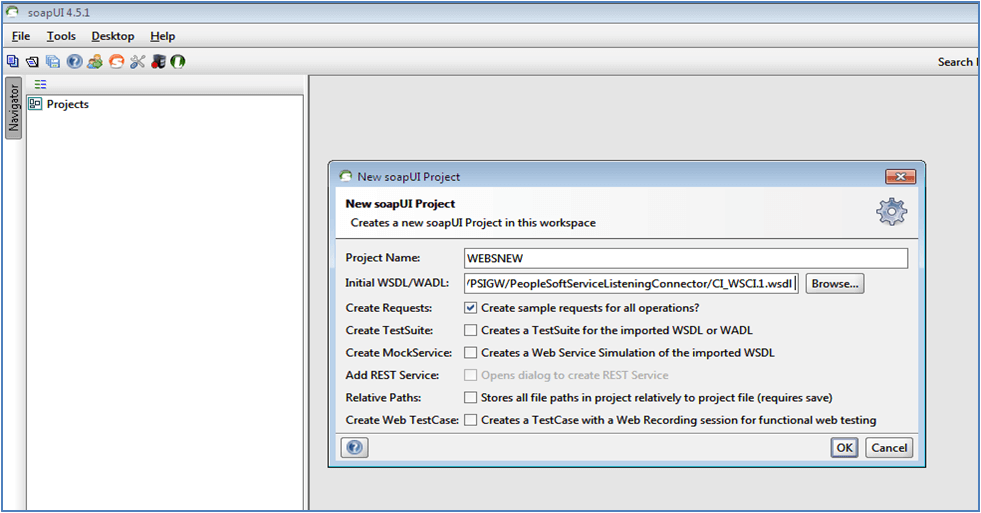Screen dimensions: 981x513
Task: Click the 'Create Requests:' label
Action: click(389, 308)
